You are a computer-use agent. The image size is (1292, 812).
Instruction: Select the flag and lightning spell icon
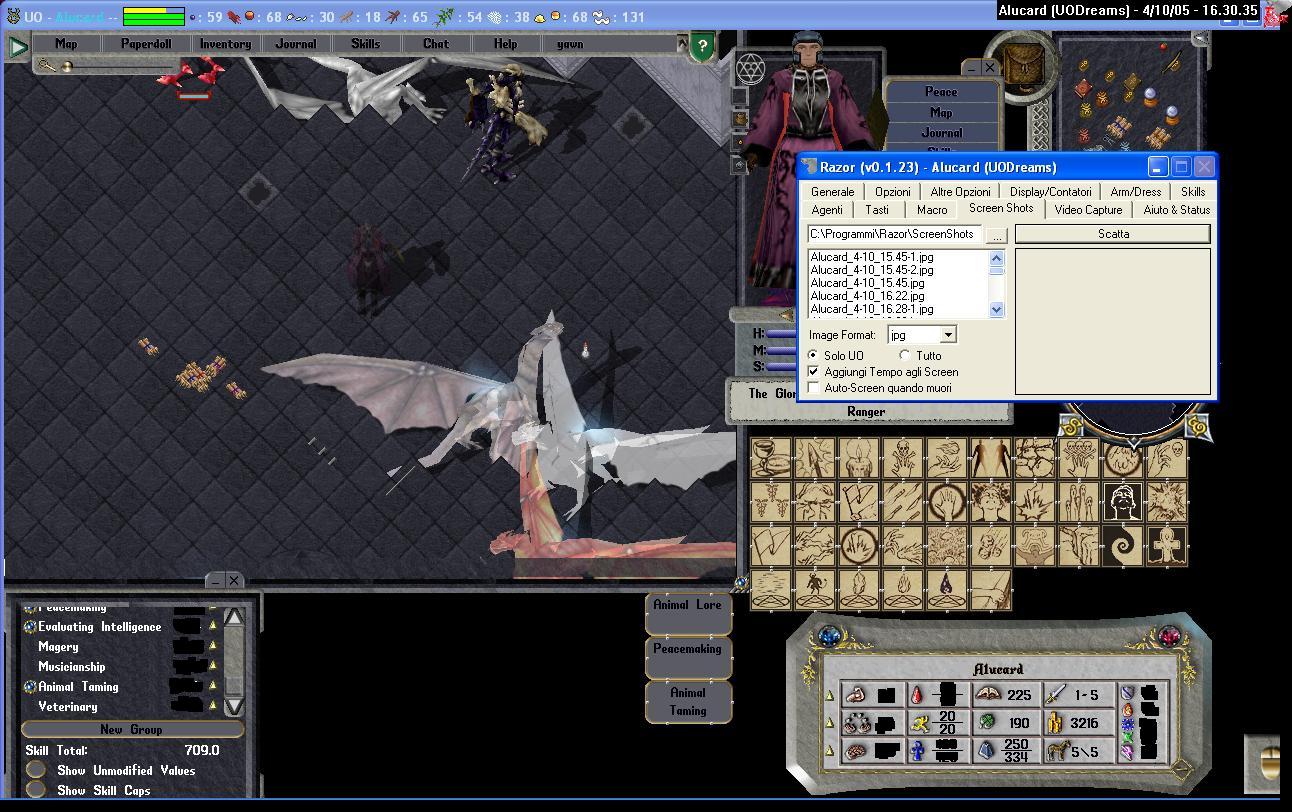[x=859, y=501]
